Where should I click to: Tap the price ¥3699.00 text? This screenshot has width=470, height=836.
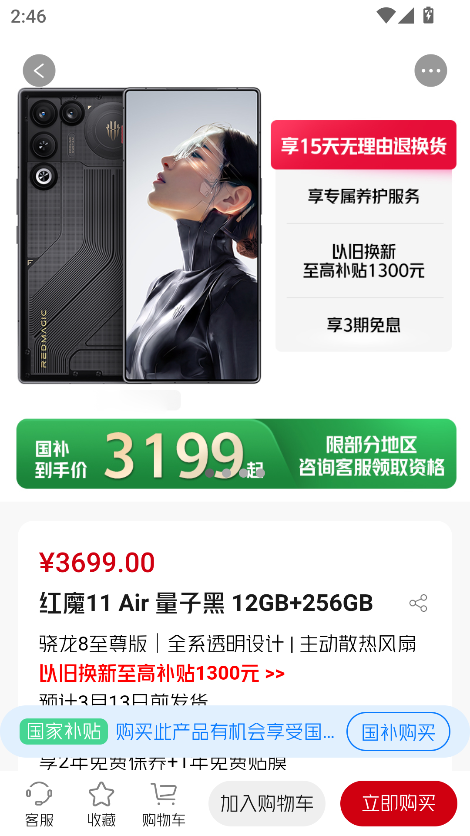point(97,562)
